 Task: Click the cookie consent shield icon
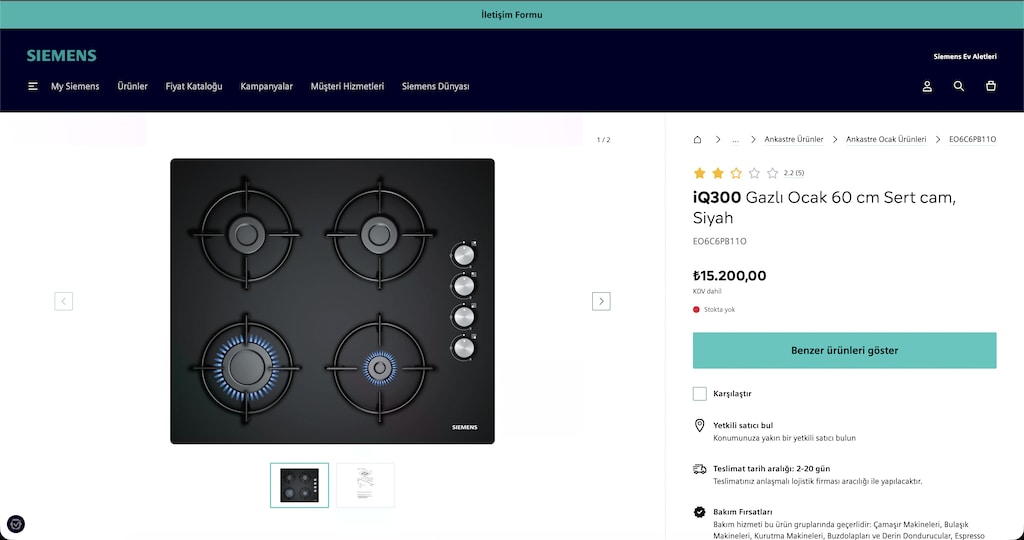pos(16,523)
